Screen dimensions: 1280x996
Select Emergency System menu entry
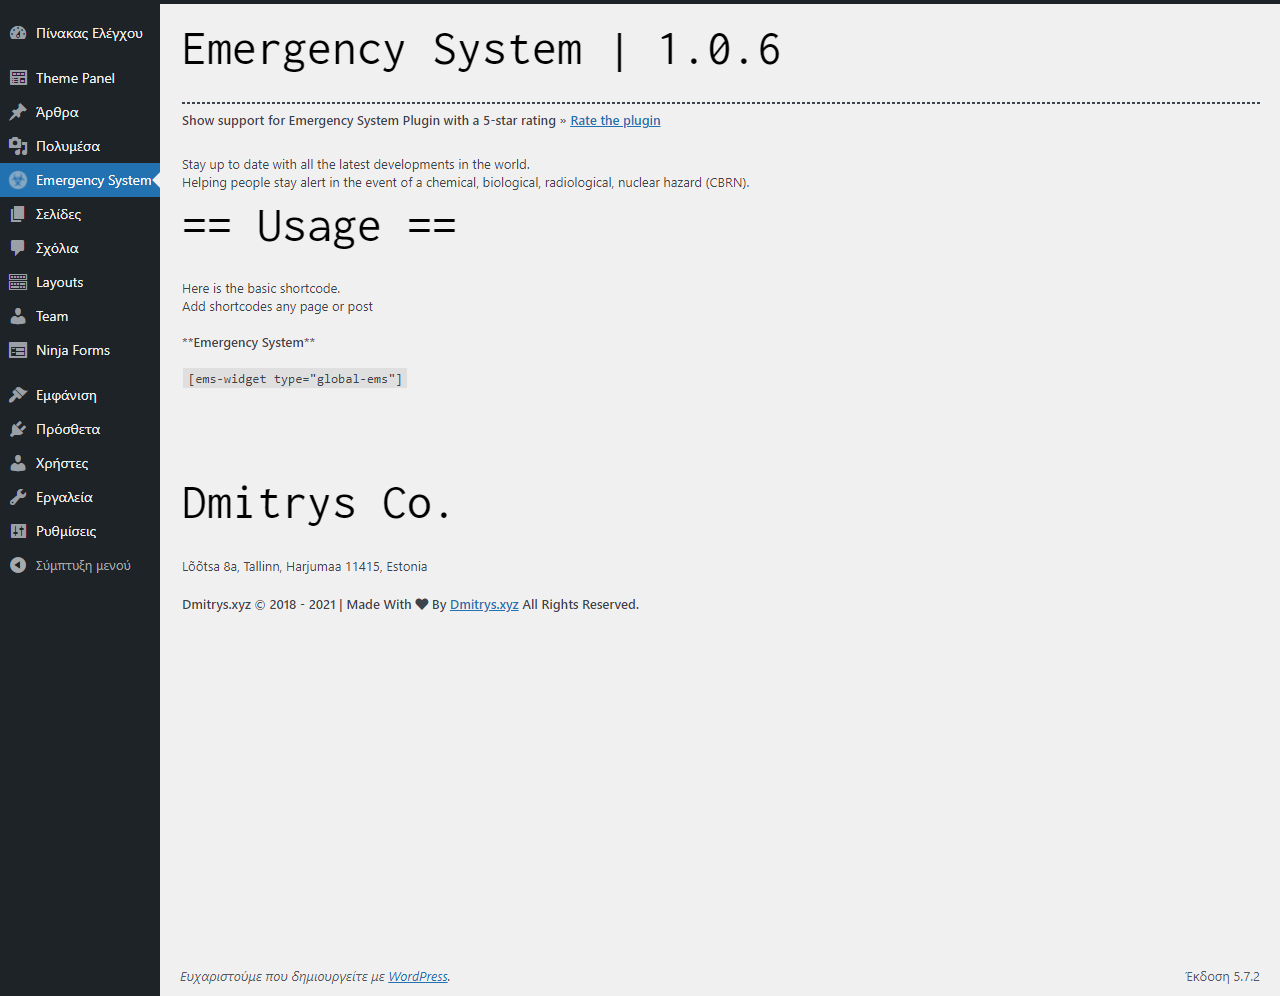[x=80, y=180]
